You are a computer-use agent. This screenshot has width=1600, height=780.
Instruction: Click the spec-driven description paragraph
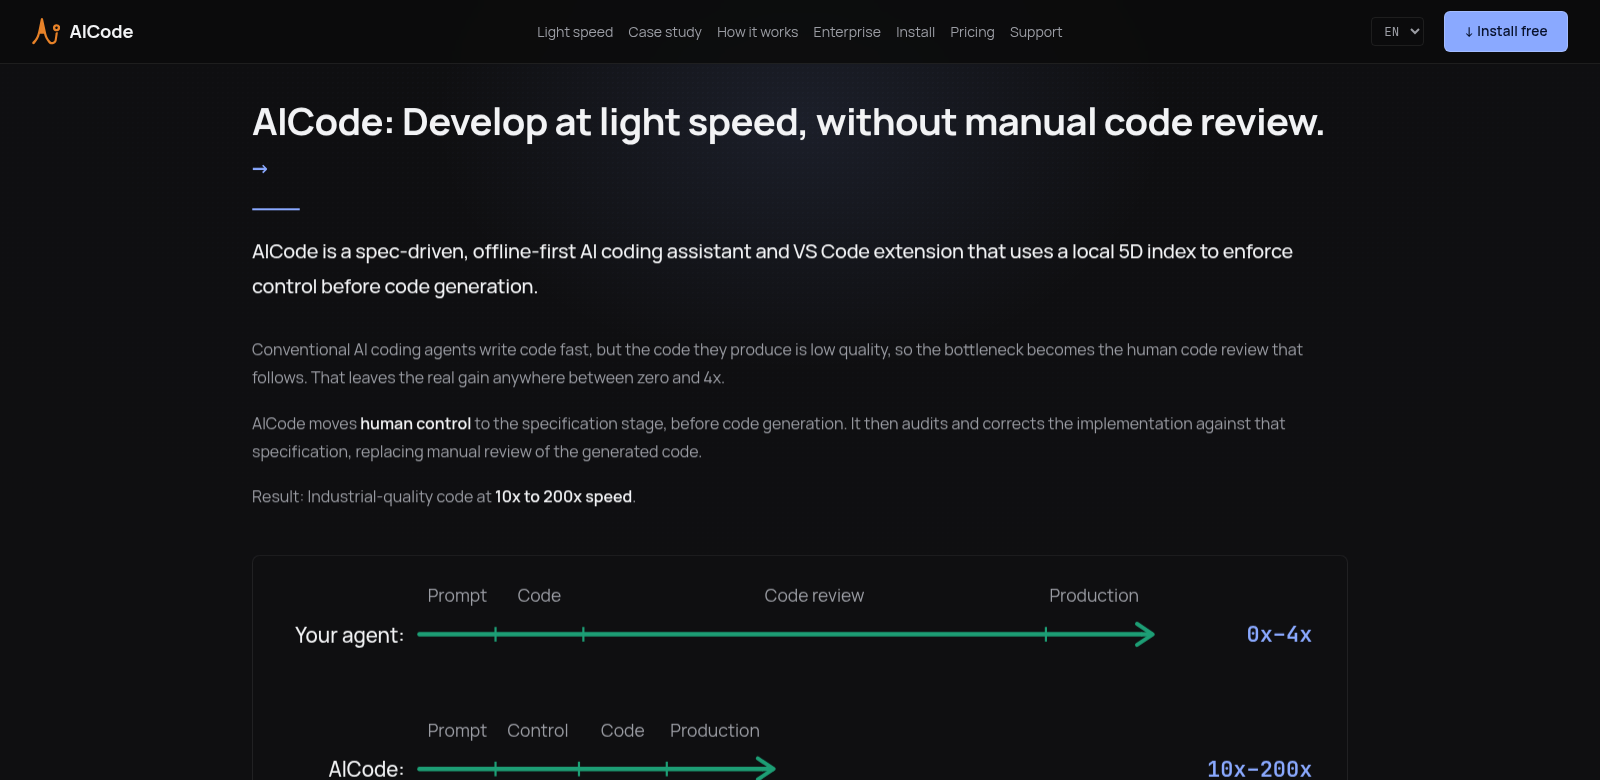point(772,269)
